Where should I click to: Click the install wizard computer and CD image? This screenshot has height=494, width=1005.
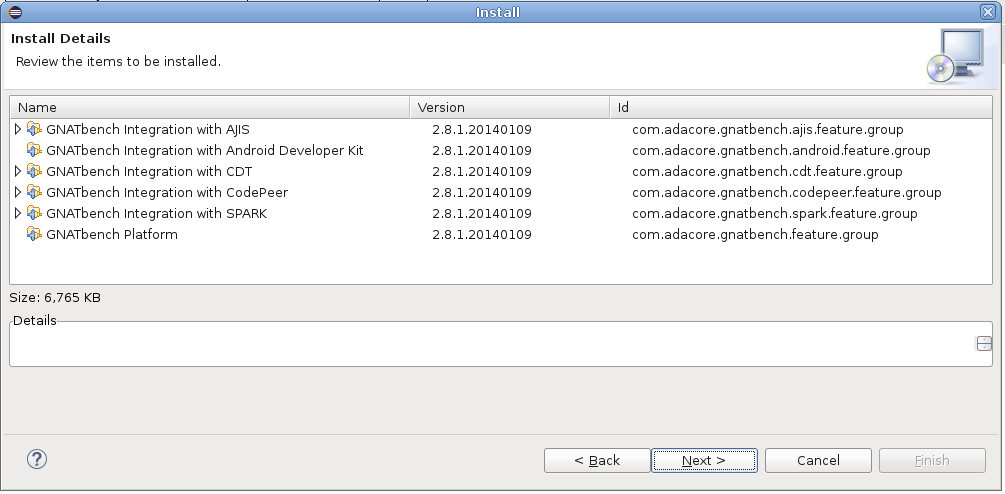click(x=956, y=56)
